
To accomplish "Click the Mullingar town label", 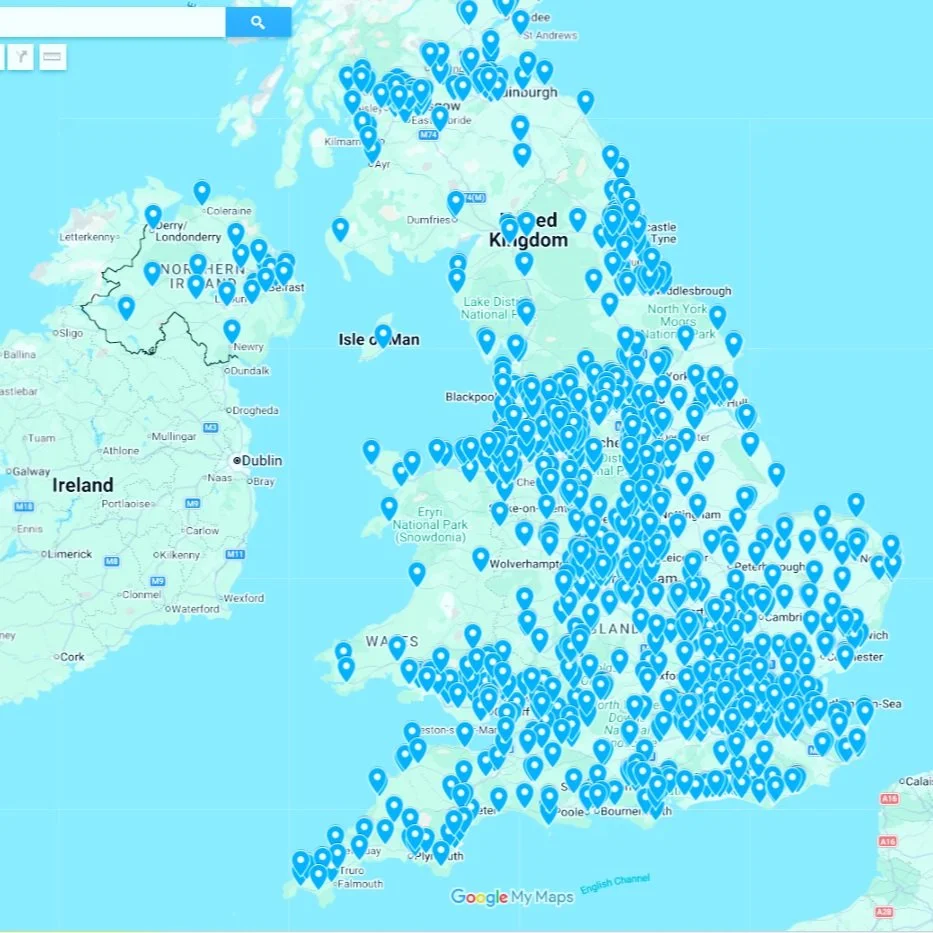I will pyautogui.click(x=174, y=436).
